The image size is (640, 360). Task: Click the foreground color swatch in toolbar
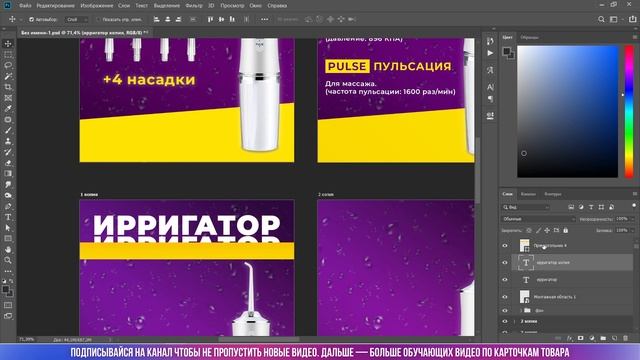point(6,290)
